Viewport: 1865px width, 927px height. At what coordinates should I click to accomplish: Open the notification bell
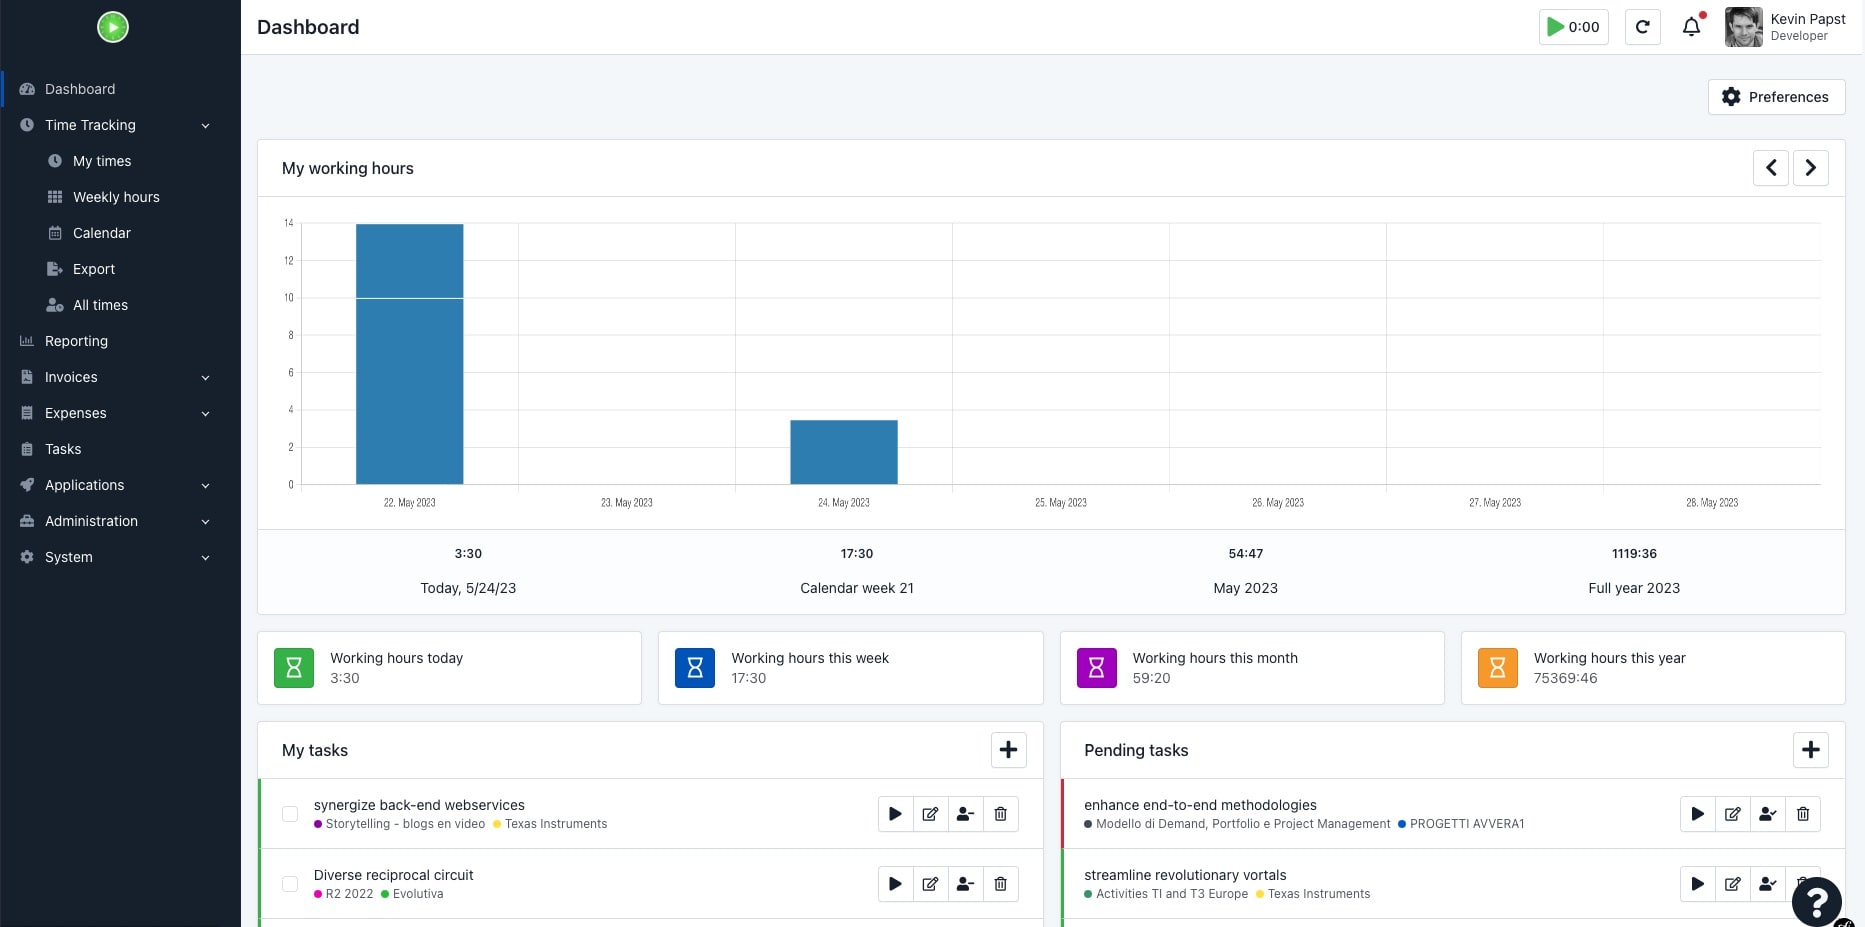pos(1691,27)
